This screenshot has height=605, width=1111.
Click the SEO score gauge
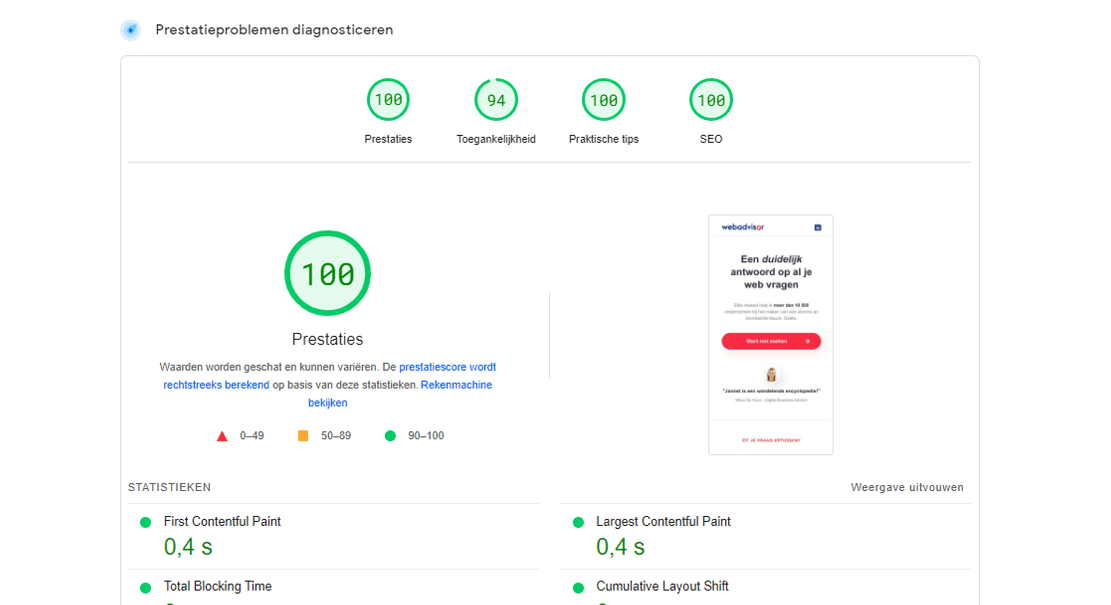[711, 99]
